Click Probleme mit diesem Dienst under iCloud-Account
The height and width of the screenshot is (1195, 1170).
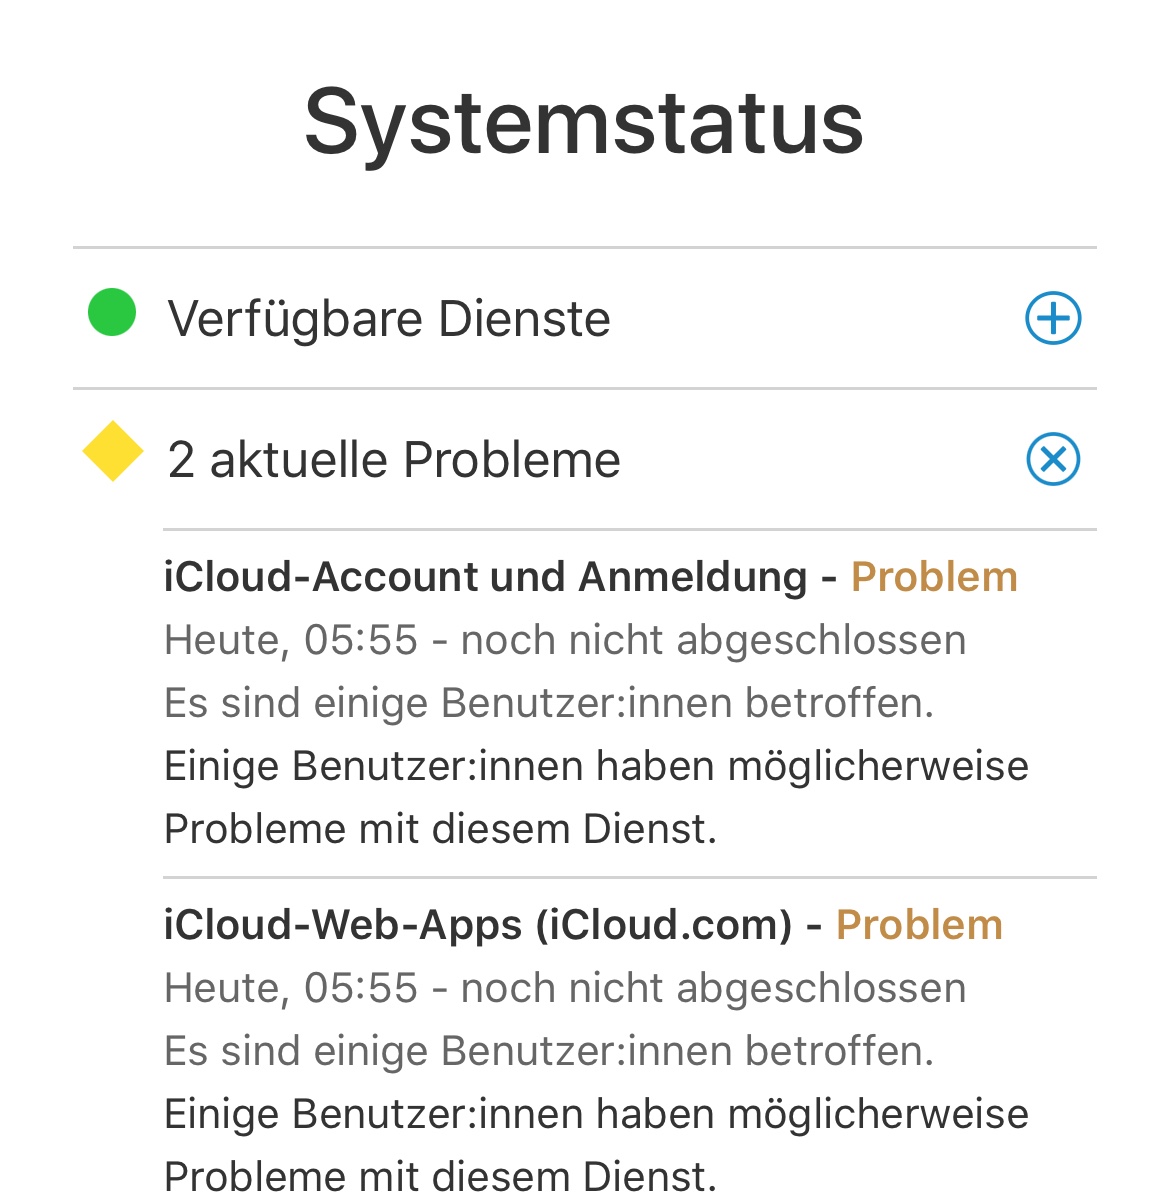pyautogui.click(x=440, y=829)
